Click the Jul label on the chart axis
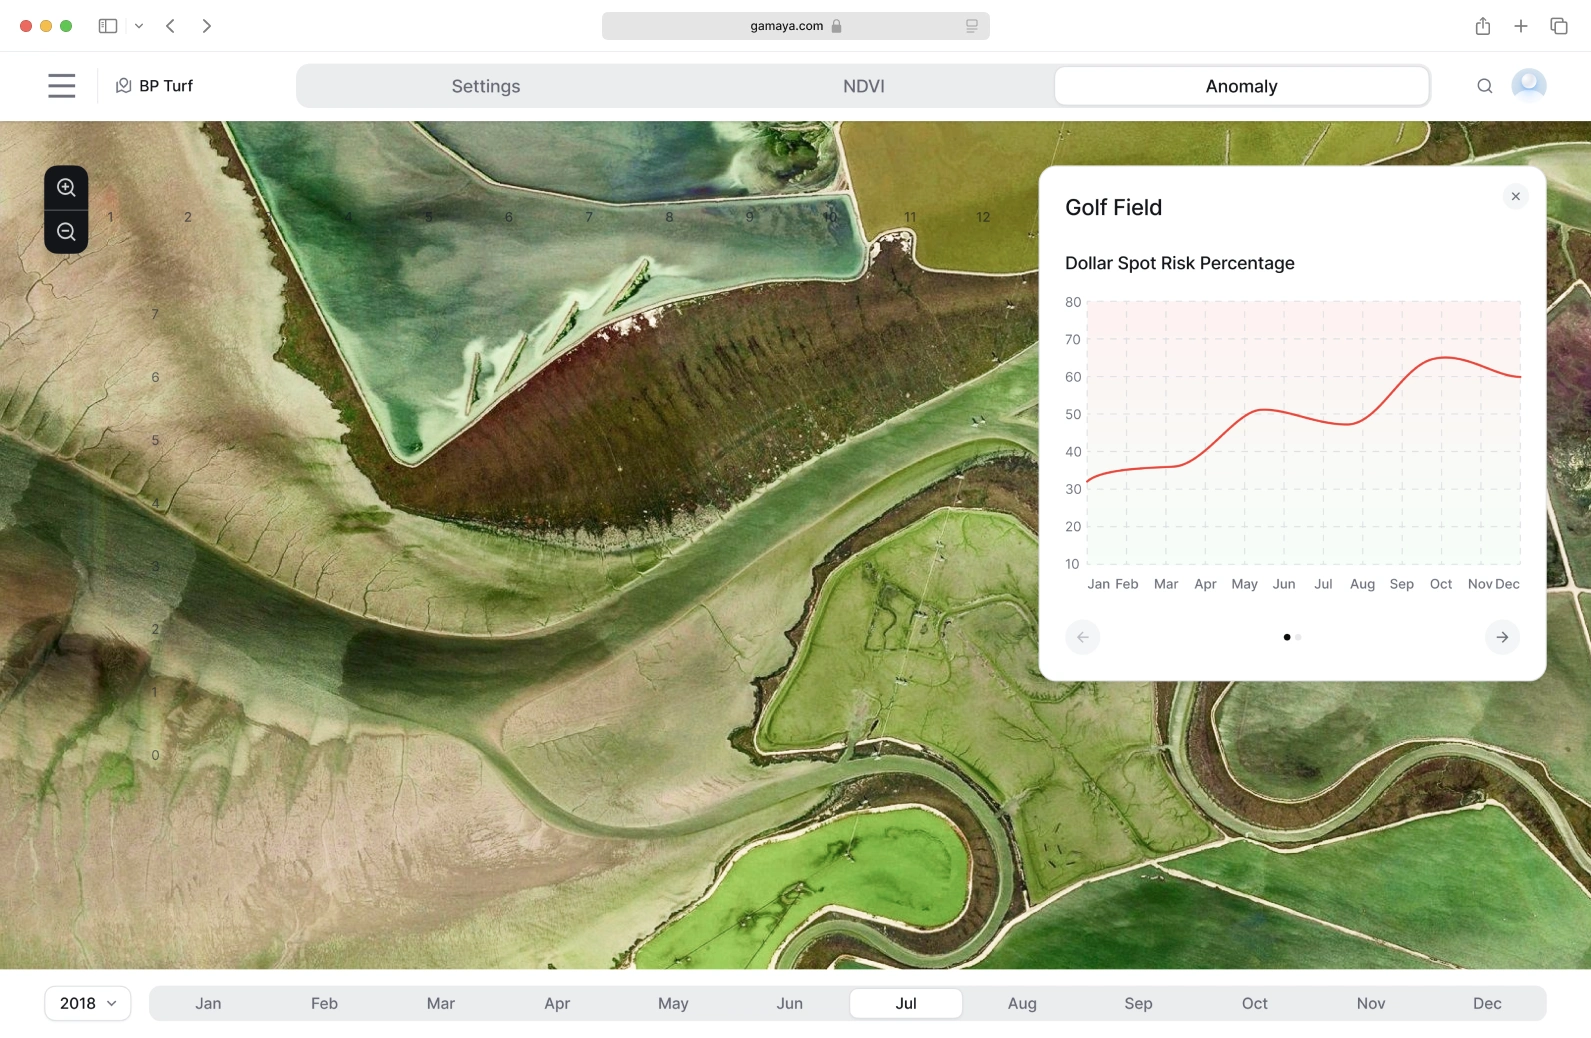Screen dimensions: 1591x1038 point(1323,584)
